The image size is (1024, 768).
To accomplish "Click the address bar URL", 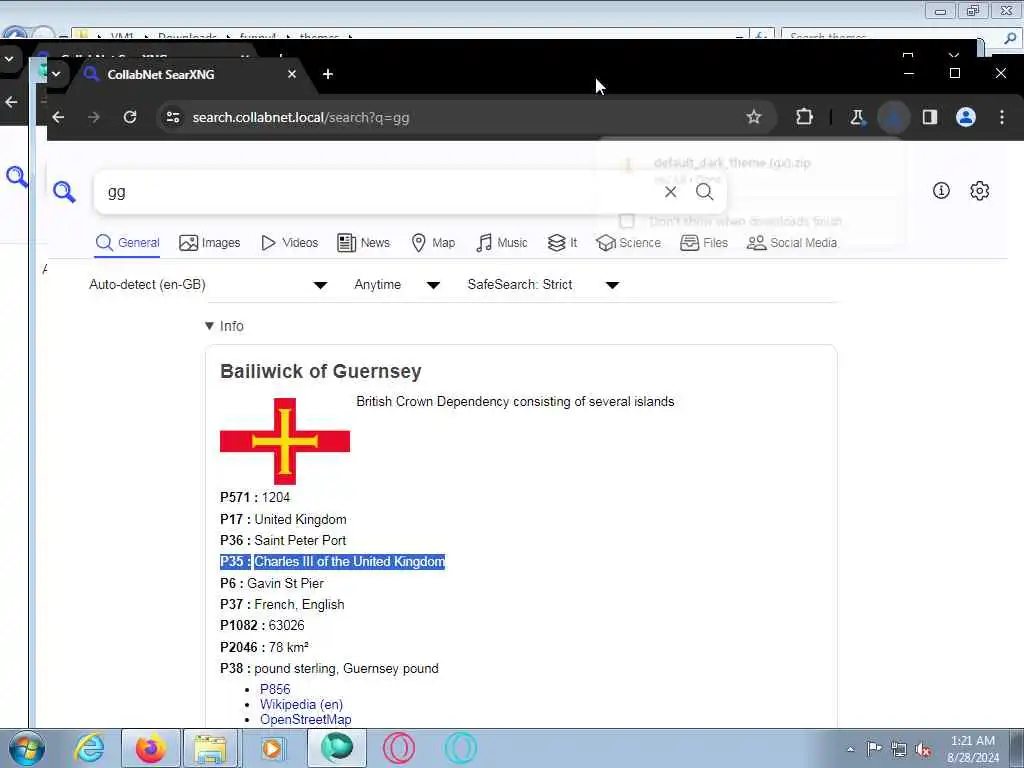I will 301,118.
